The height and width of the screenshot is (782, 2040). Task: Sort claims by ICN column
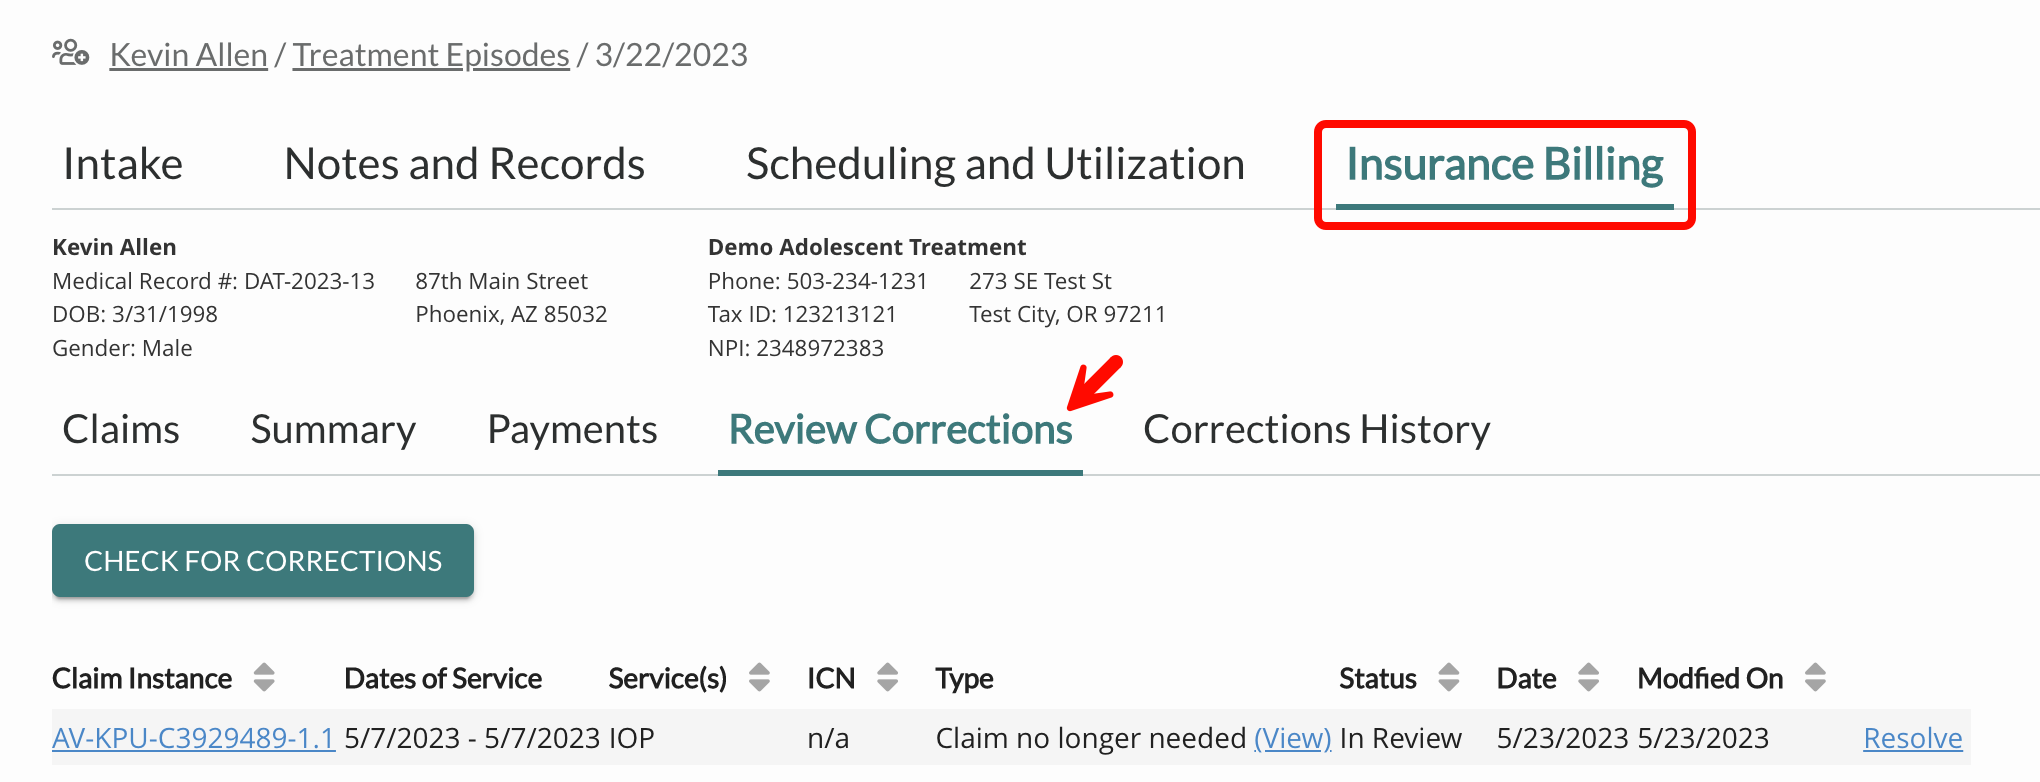(x=888, y=678)
